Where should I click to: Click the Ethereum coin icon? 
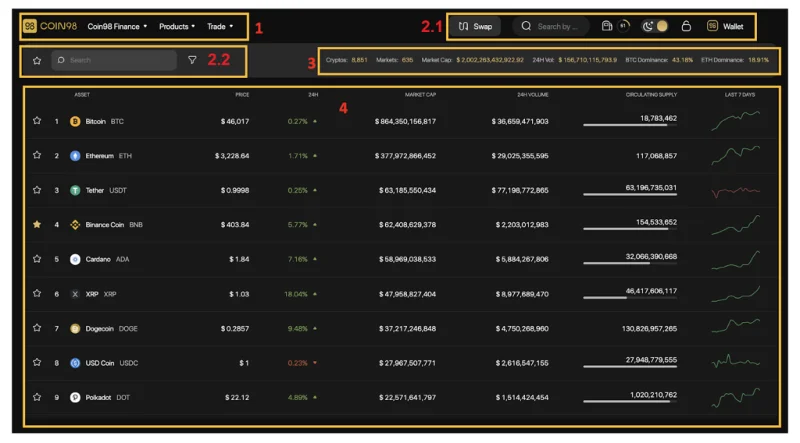click(x=75, y=156)
